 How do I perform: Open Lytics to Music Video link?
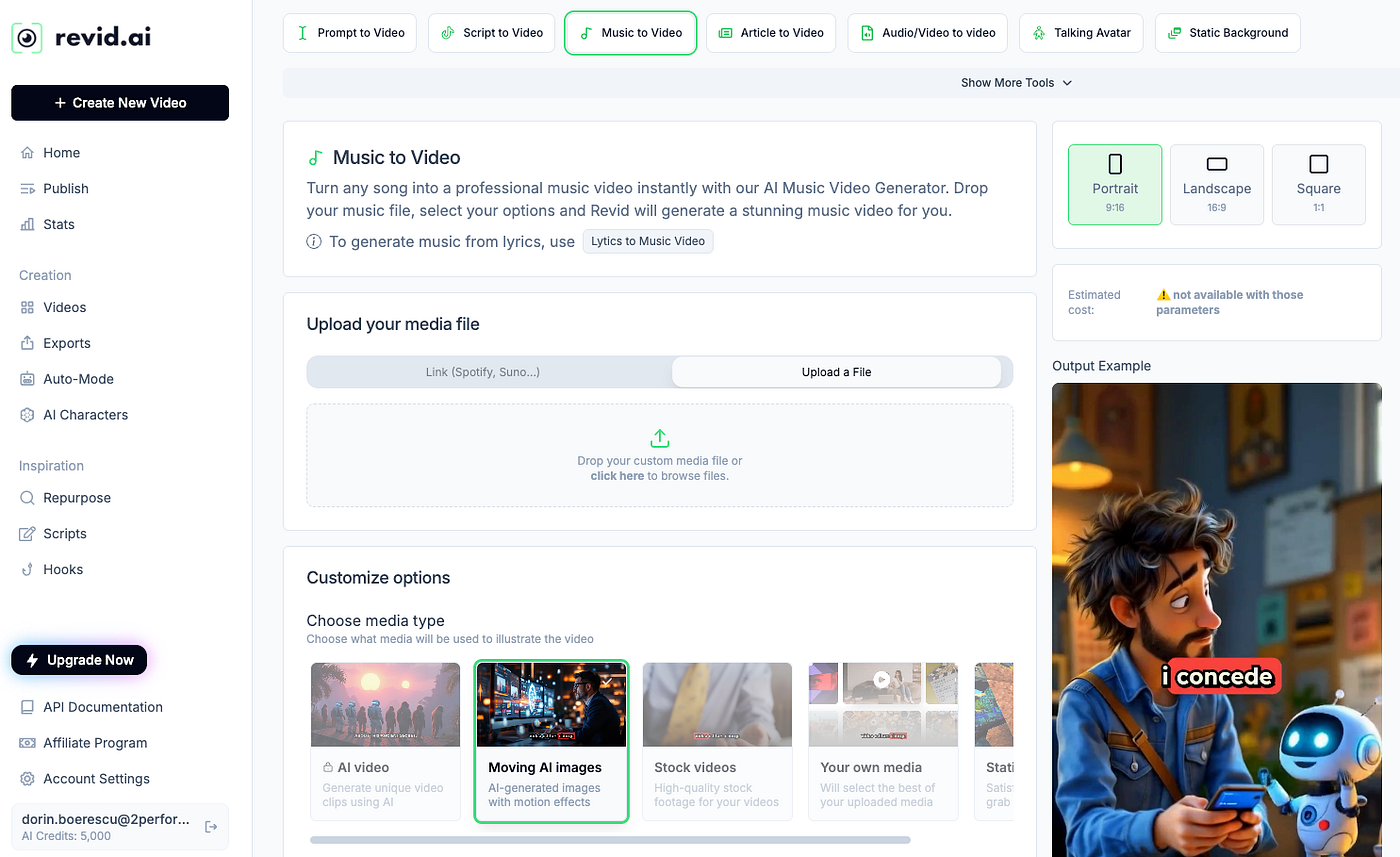click(648, 241)
